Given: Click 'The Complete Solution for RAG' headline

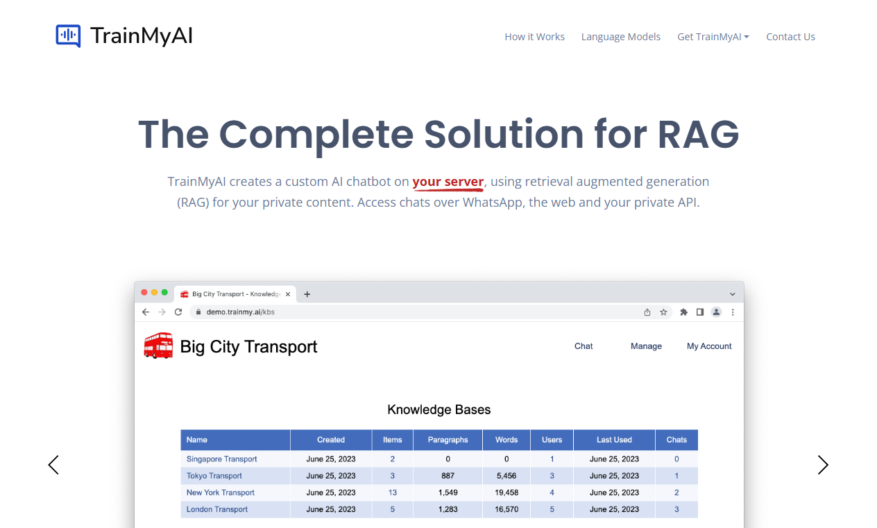Looking at the screenshot, I should [438, 134].
